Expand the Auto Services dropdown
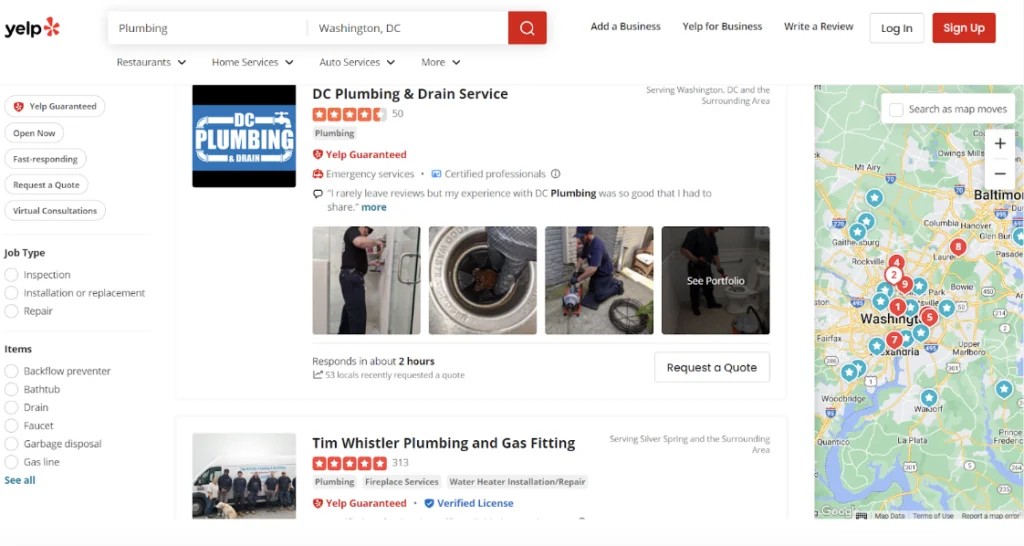Image resolution: width=1024 pixels, height=546 pixels. coord(357,62)
